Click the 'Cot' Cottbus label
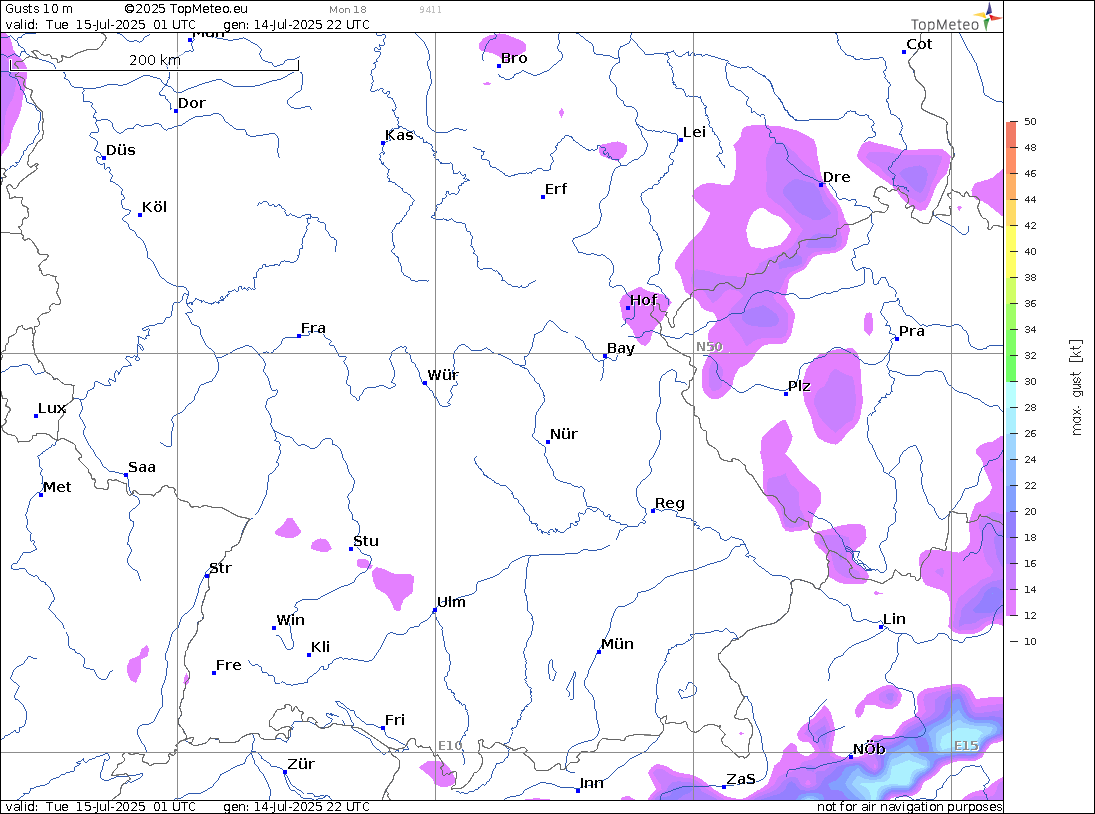1095x814 pixels. click(x=919, y=44)
